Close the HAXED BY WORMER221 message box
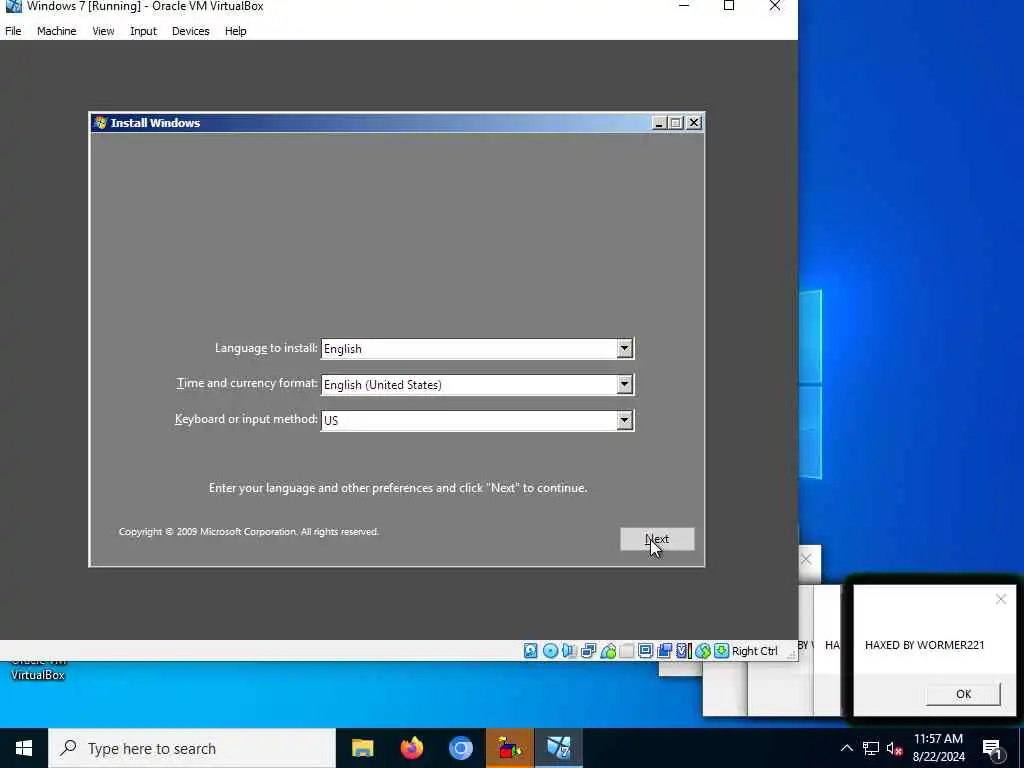Viewport: 1024px width, 768px height. tap(1000, 599)
